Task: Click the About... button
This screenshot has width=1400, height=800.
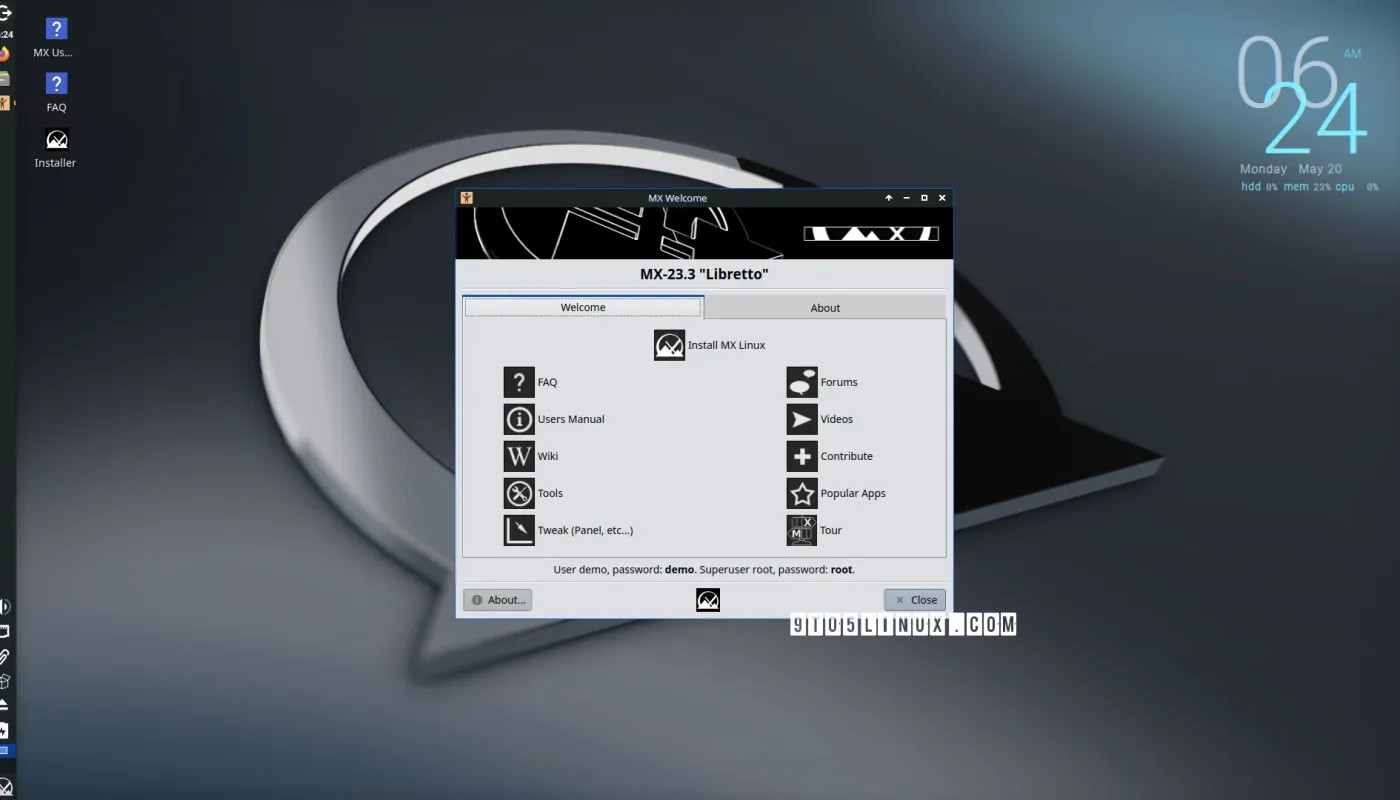Action: point(497,600)
